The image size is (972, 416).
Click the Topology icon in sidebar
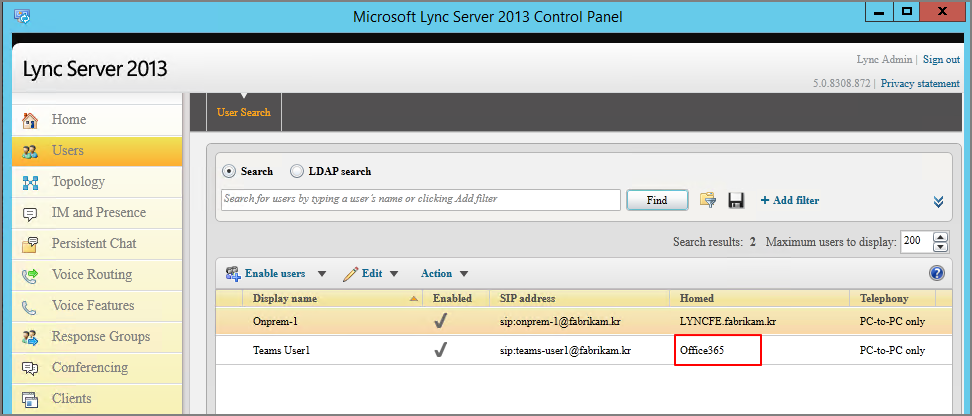(30, 182)
